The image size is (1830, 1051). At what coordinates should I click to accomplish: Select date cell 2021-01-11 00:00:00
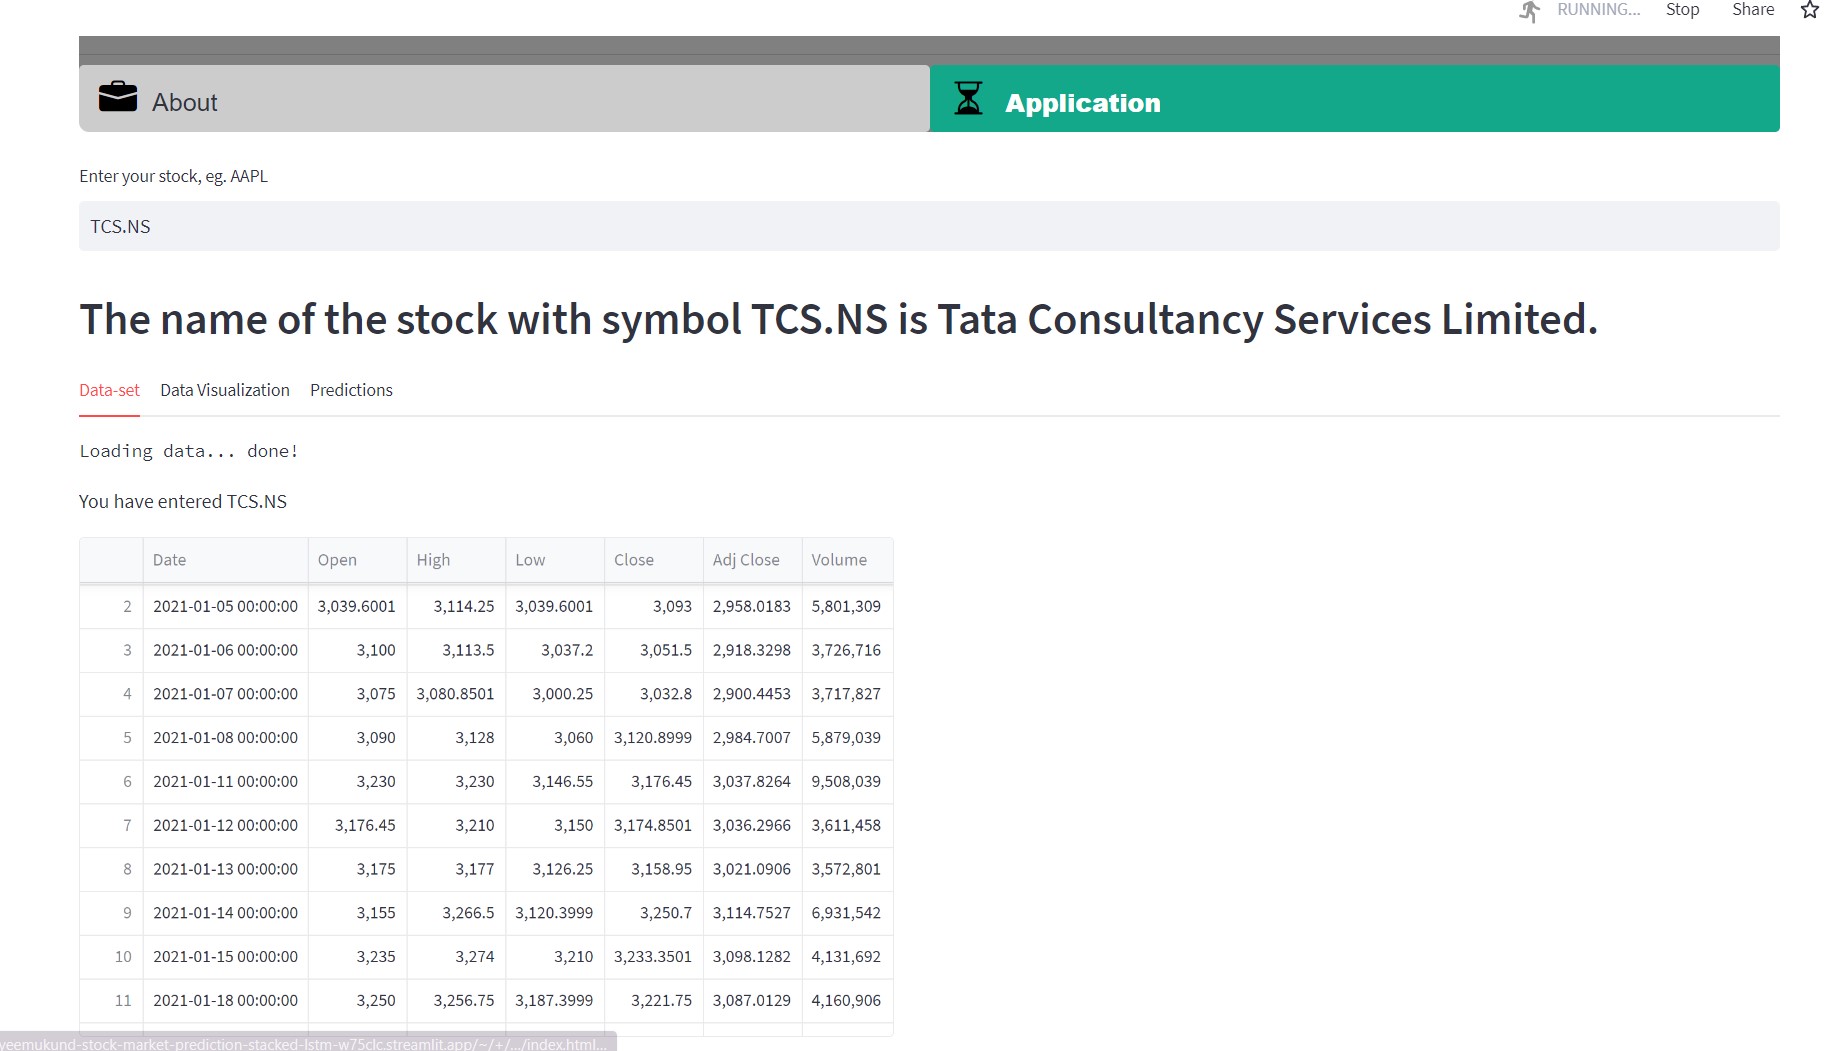(226, 782)
